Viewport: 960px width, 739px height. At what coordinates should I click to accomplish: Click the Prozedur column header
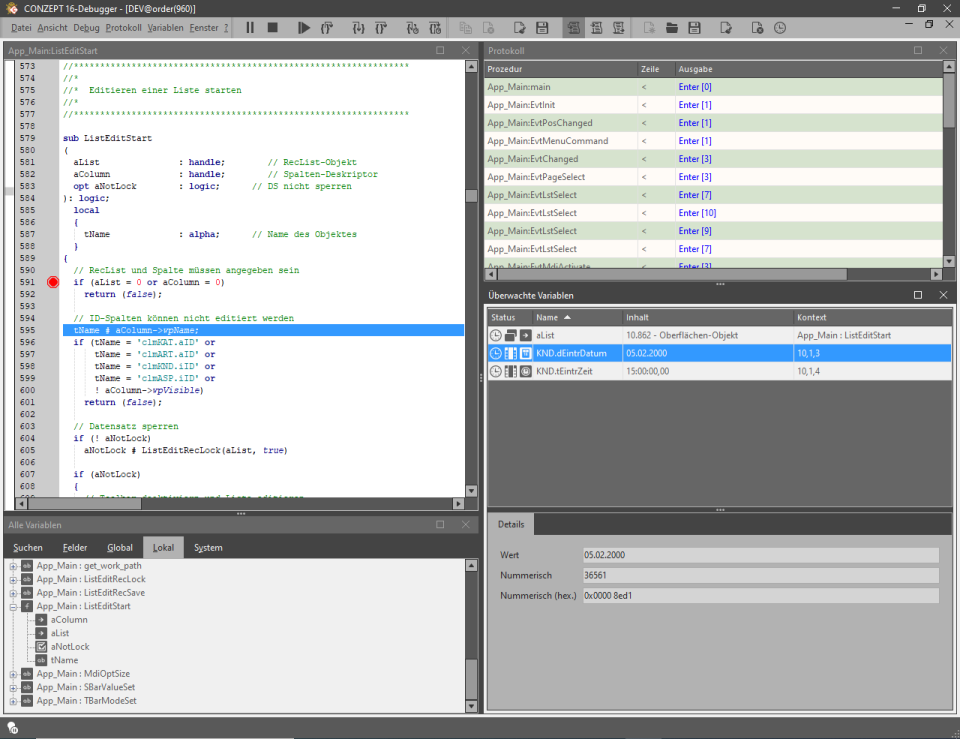point(561,69)
